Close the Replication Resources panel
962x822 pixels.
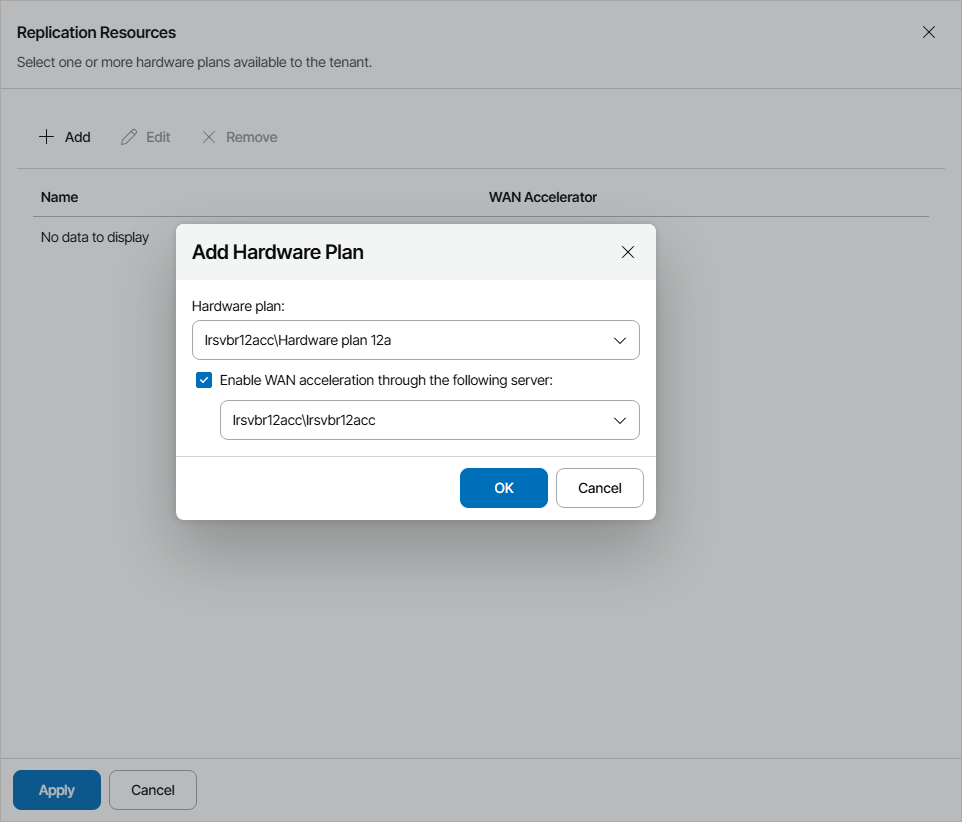pos(929,32)
